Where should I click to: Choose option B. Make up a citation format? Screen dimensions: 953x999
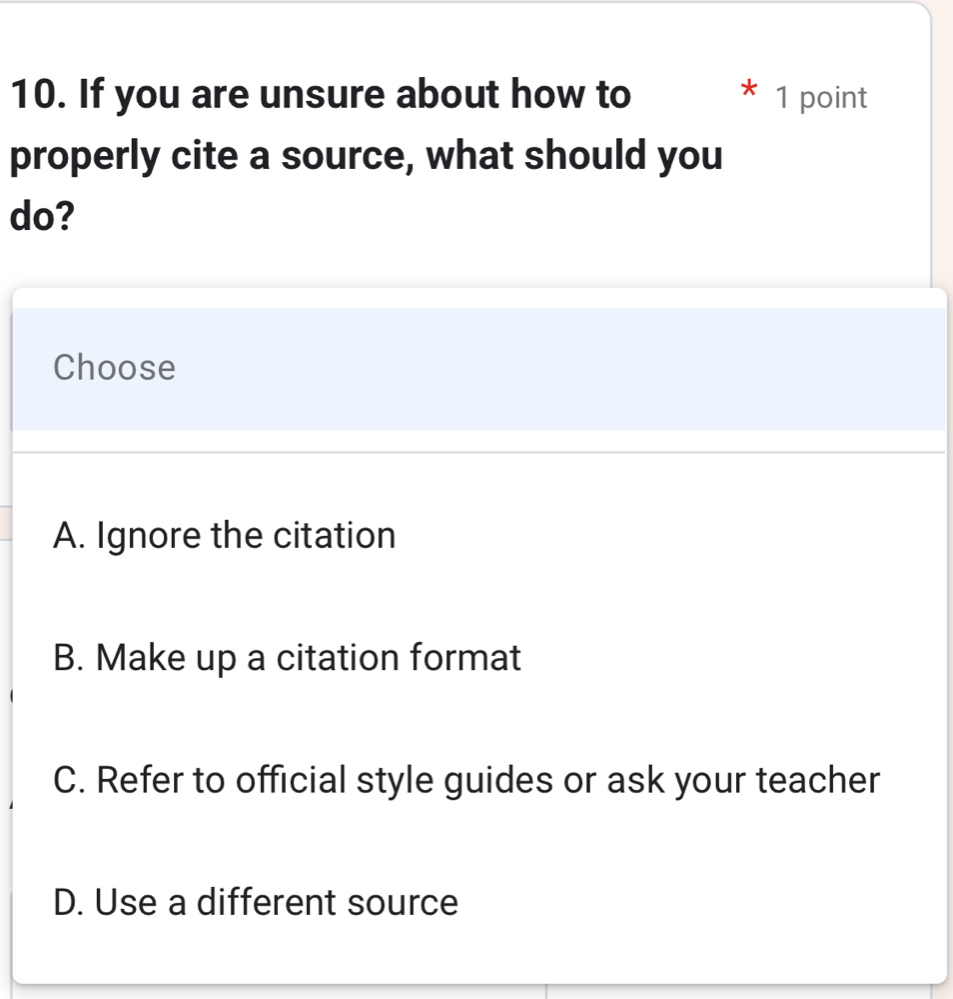pyautogui.click(x=288, y=658)
